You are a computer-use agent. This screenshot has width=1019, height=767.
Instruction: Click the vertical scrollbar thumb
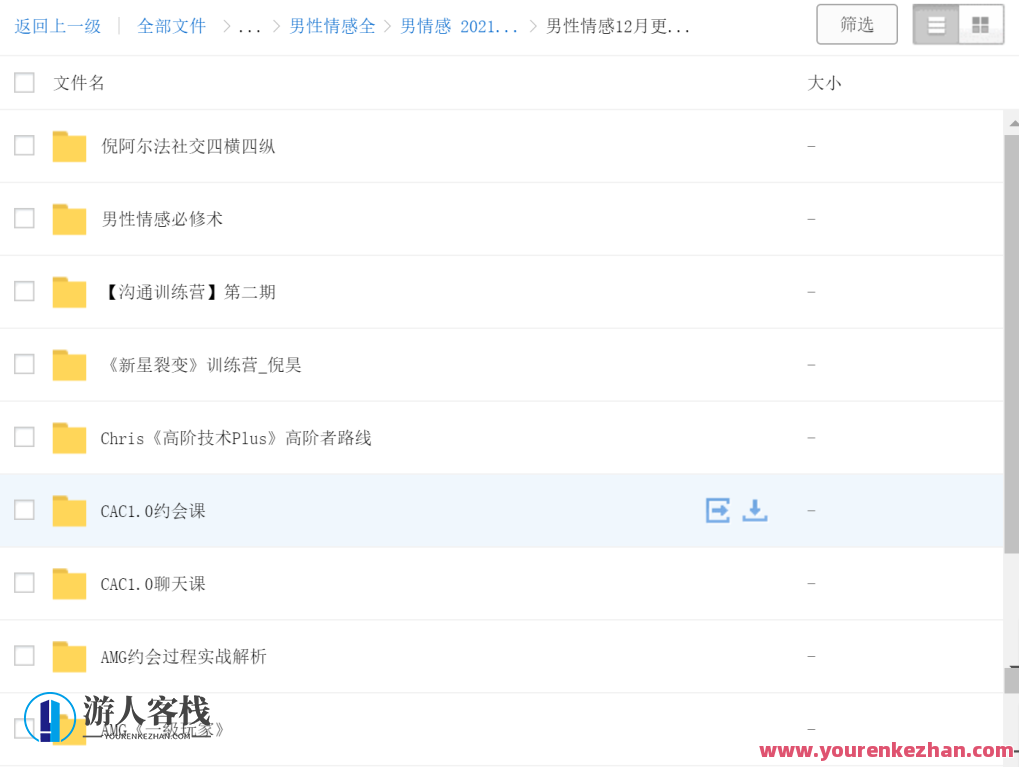(1011, 344)
